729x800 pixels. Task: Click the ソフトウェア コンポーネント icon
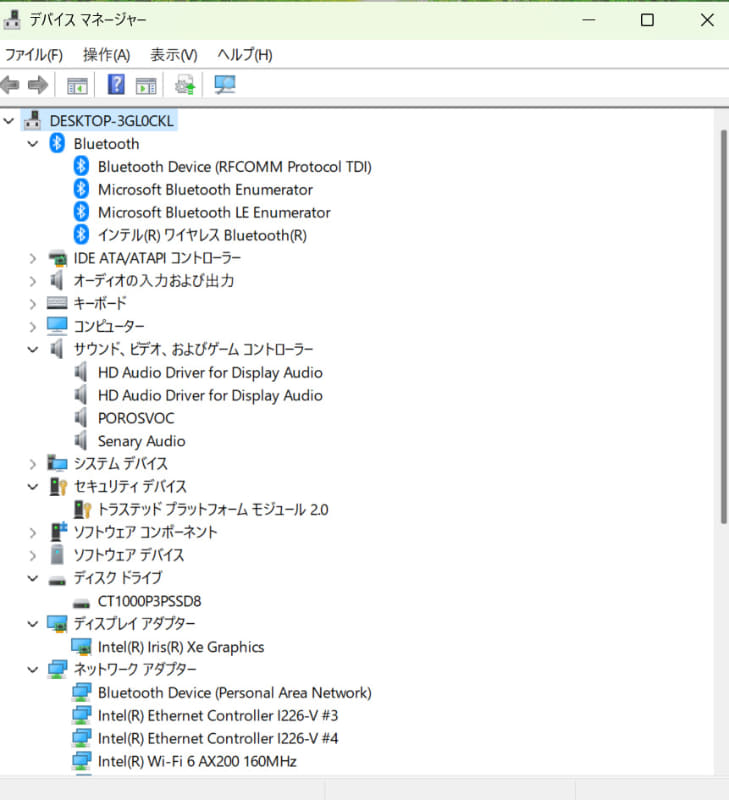[x=58, y=532]
